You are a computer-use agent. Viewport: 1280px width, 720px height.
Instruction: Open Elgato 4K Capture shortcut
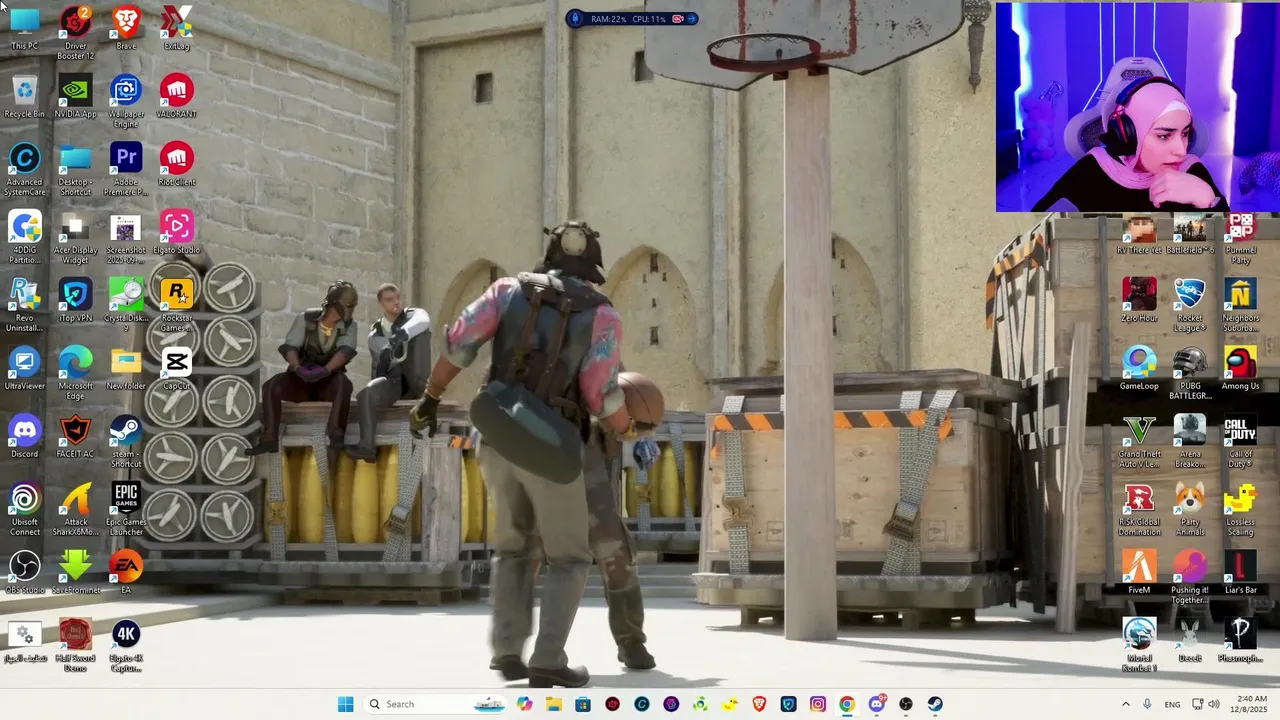(x=126, y=645)
